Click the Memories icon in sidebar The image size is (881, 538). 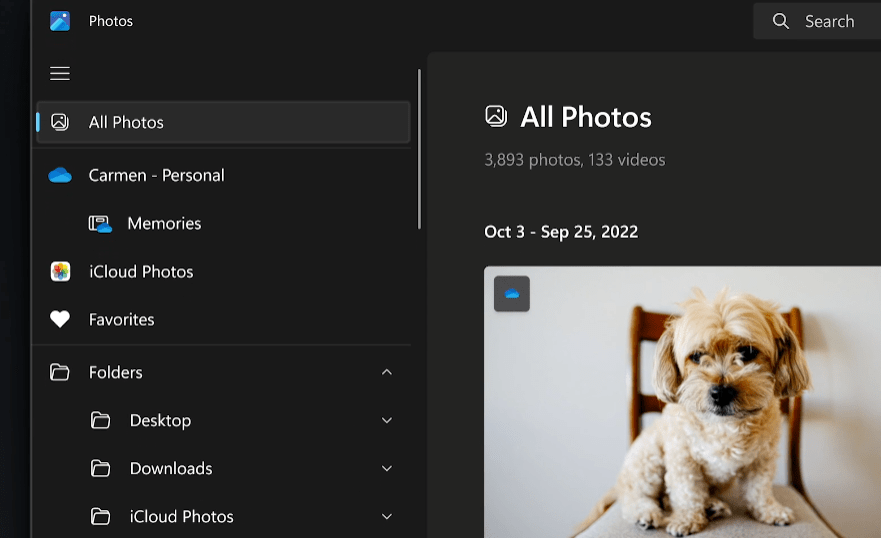point(100,224)
